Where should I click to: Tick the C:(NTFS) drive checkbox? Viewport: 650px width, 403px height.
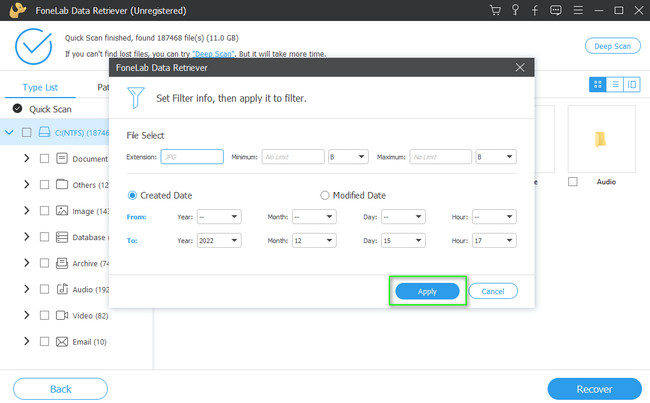[27, 132]
